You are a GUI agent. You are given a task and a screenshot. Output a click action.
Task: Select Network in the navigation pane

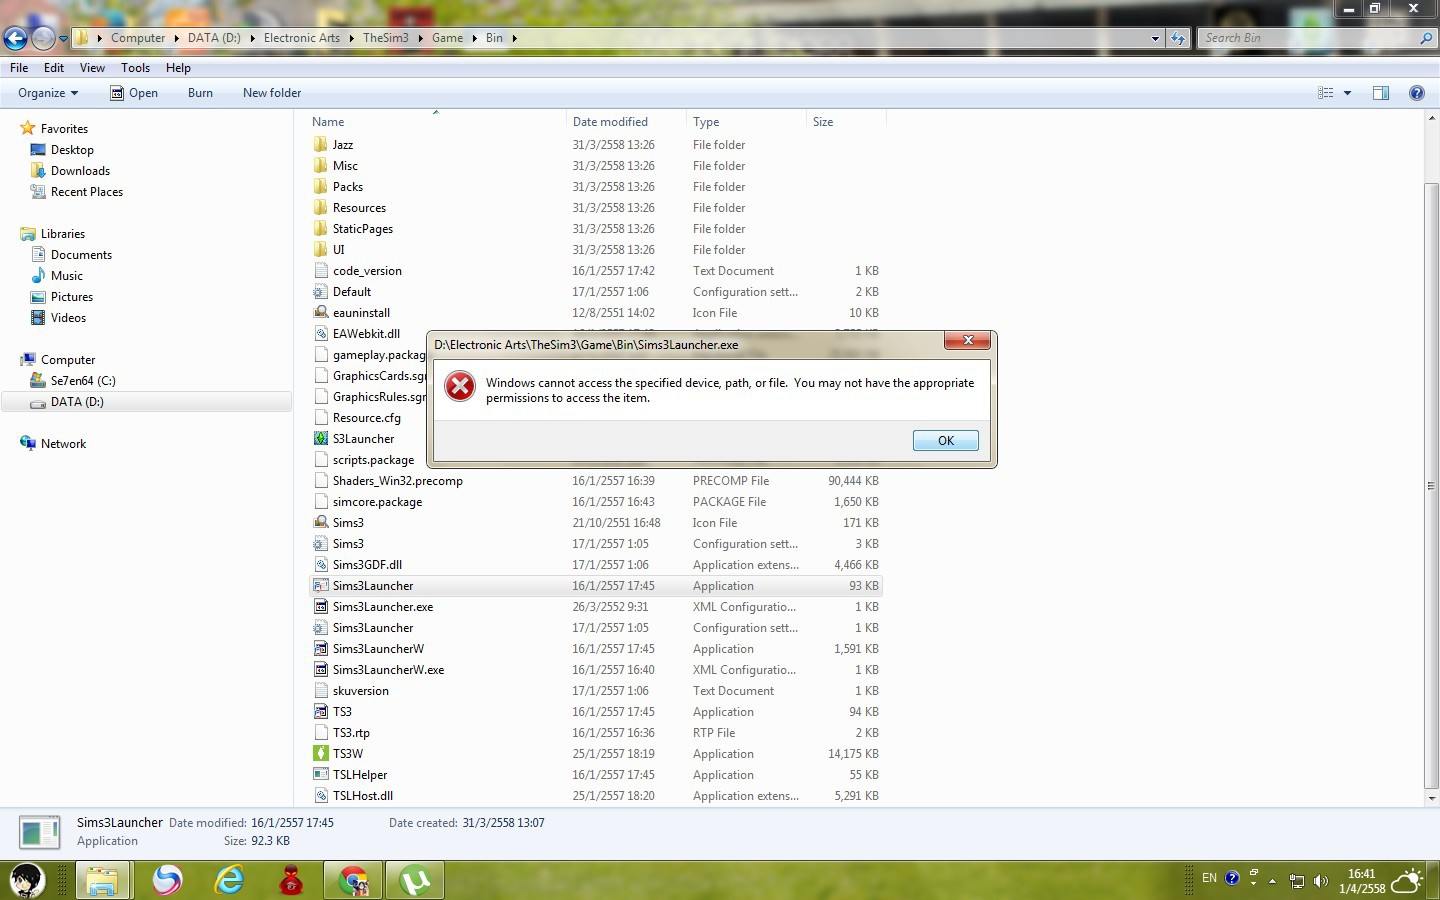[x=63, y=444]
